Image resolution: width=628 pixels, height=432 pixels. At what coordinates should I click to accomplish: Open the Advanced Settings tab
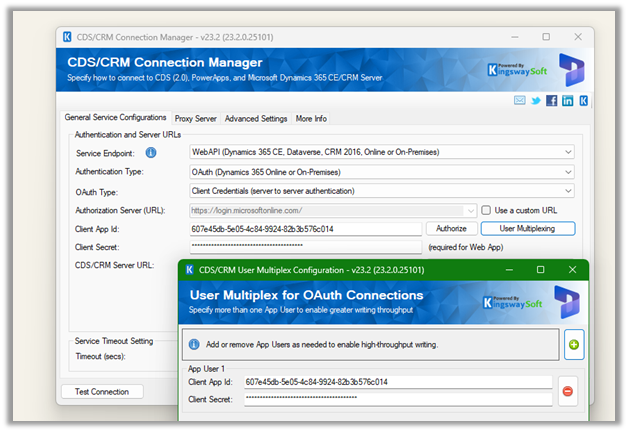click(x=256, y=119)
